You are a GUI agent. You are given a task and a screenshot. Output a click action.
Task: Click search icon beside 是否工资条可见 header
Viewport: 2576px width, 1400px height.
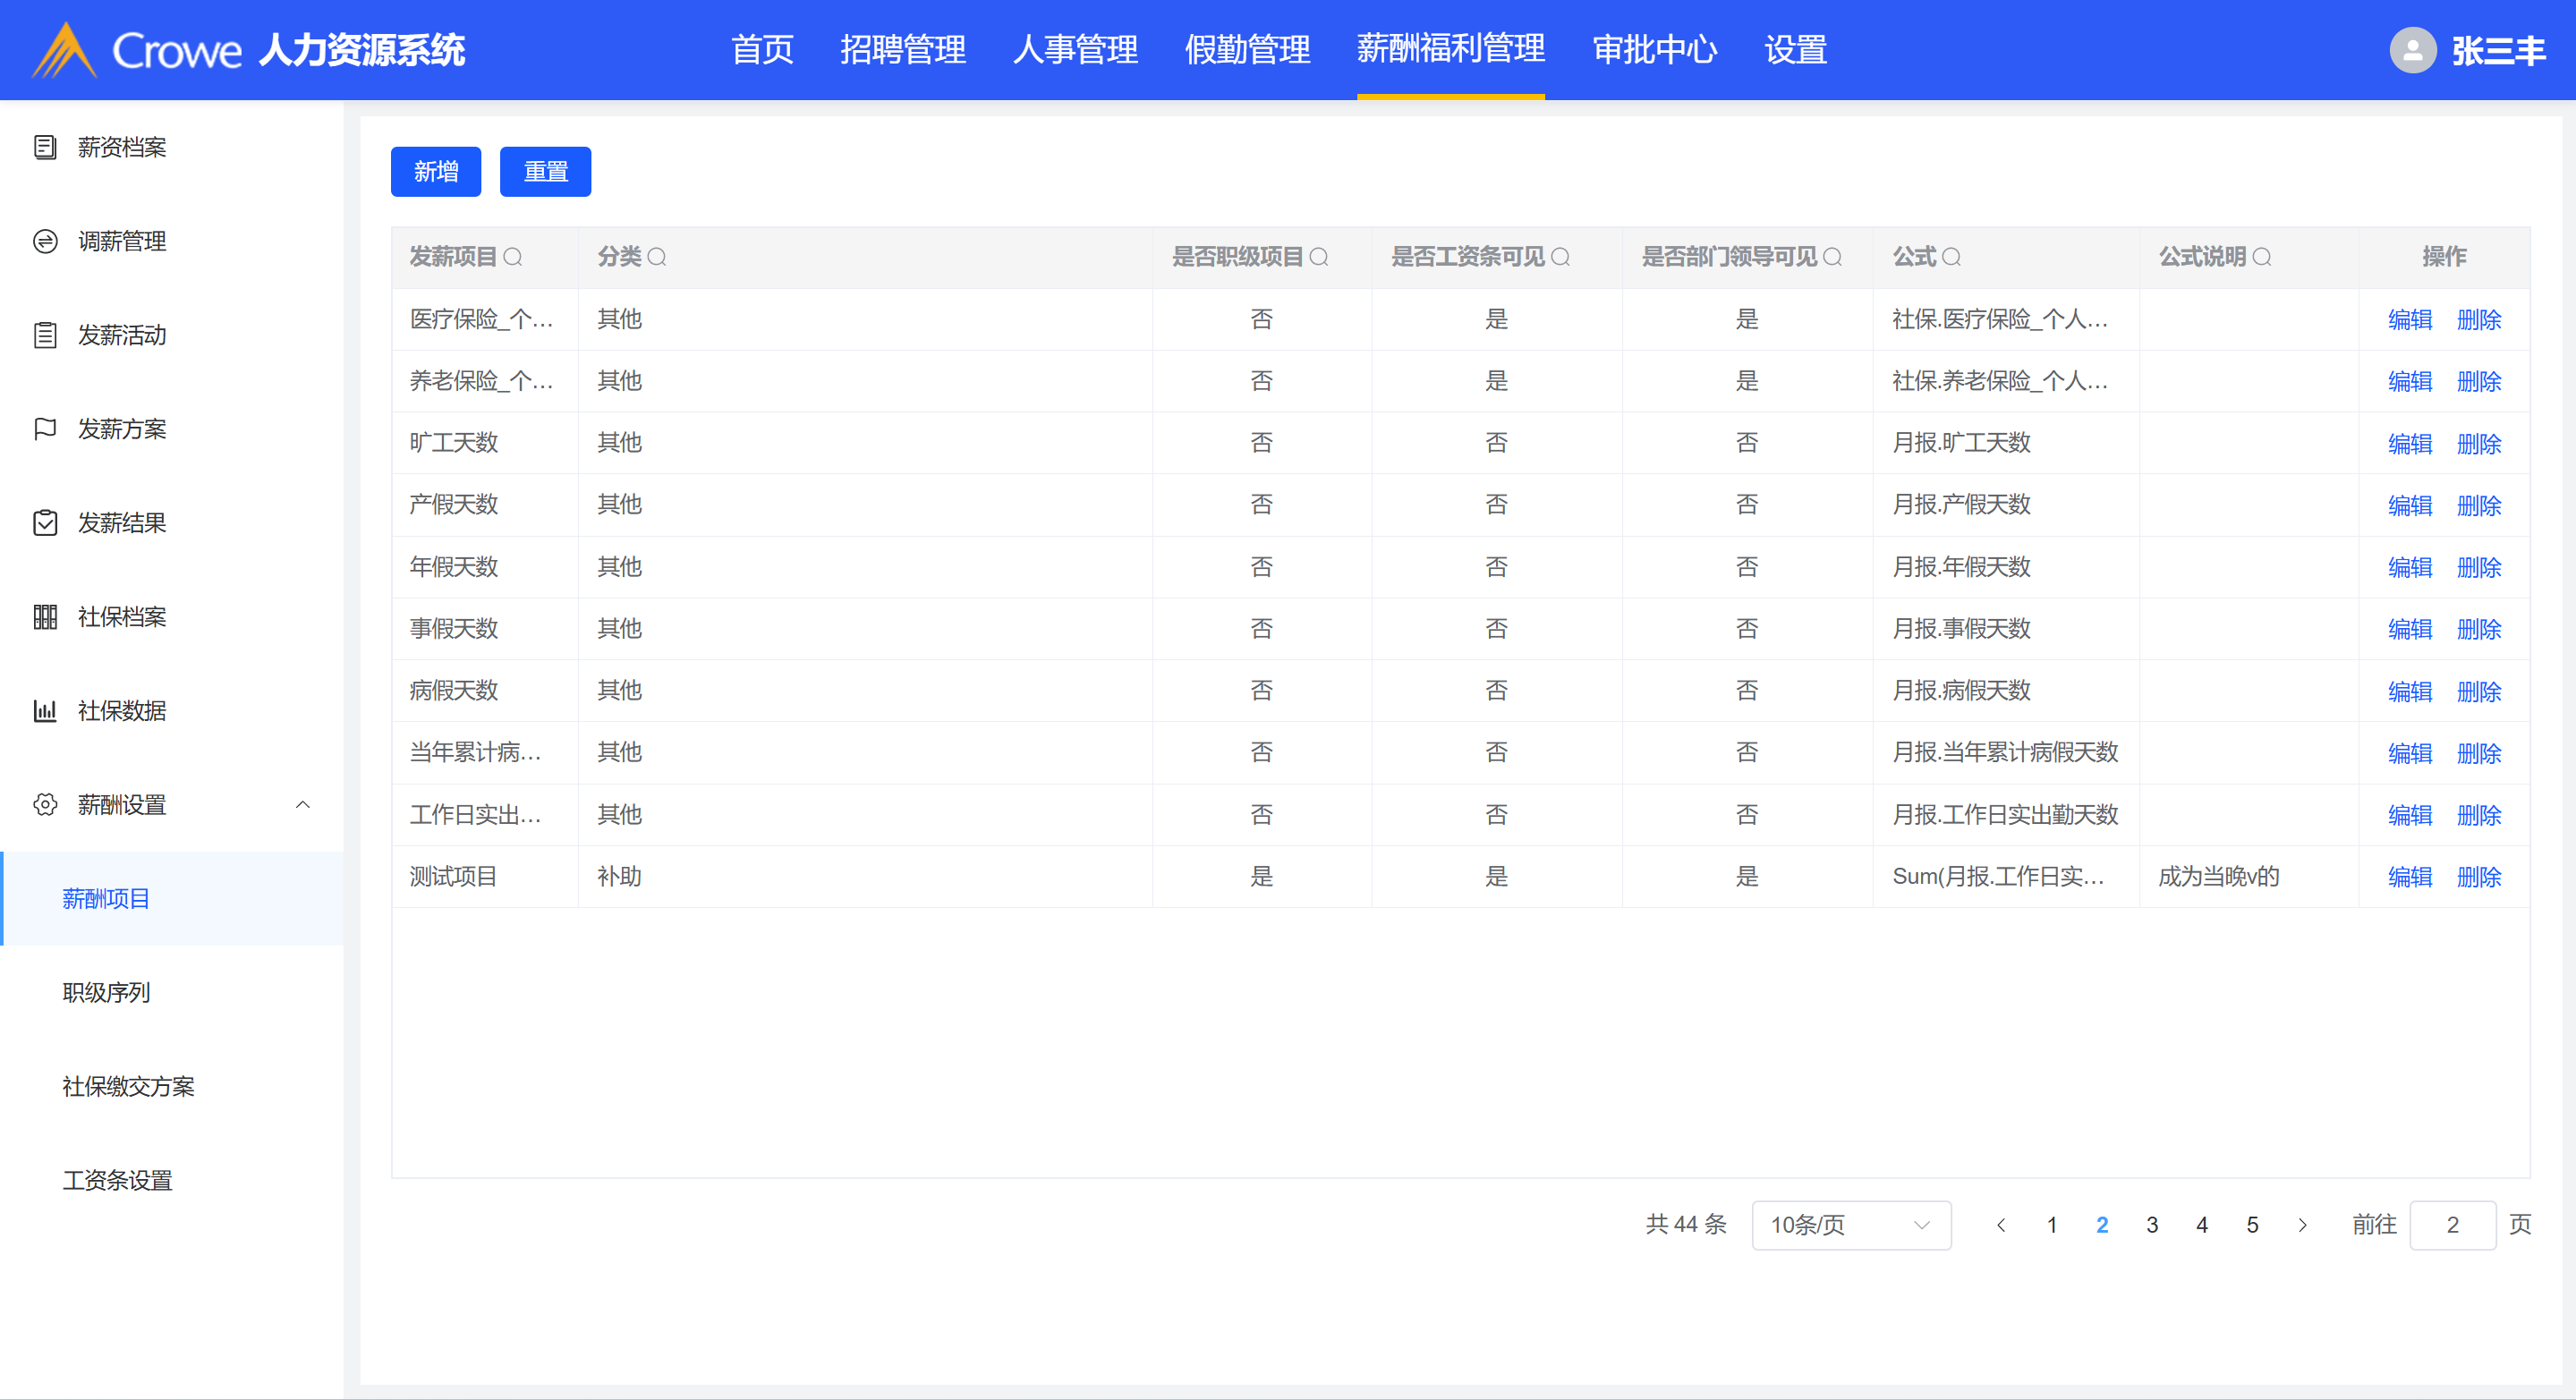[1560, 257]
